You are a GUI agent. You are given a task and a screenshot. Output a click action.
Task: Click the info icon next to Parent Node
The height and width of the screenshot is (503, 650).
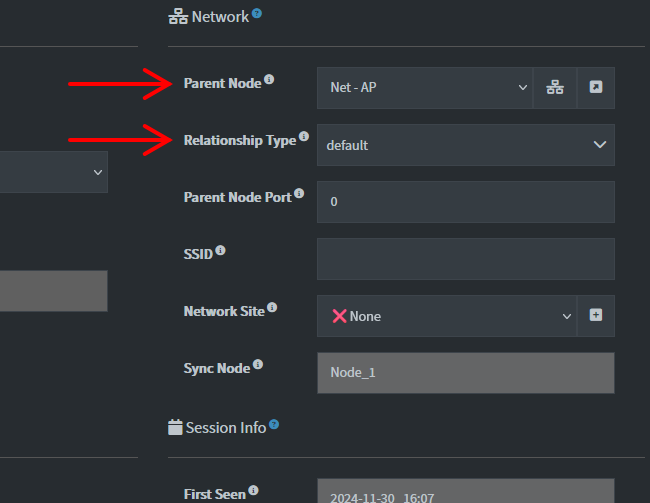[x=269, y=80]
